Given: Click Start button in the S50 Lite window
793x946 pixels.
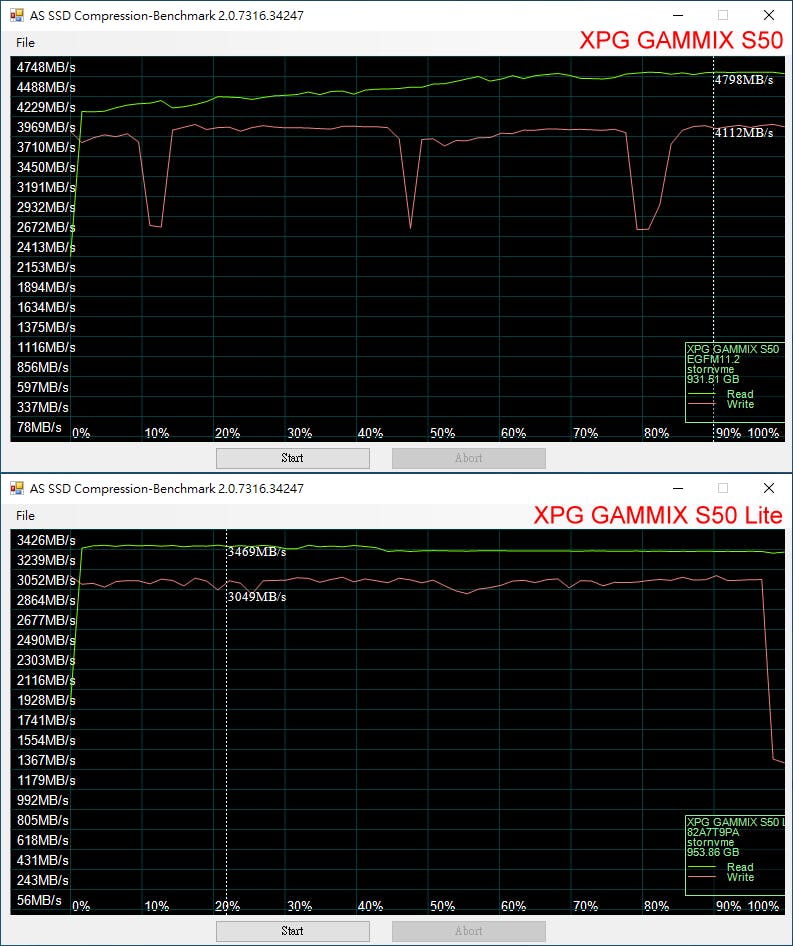Looking at the screenshot, I should coord(293,931).
